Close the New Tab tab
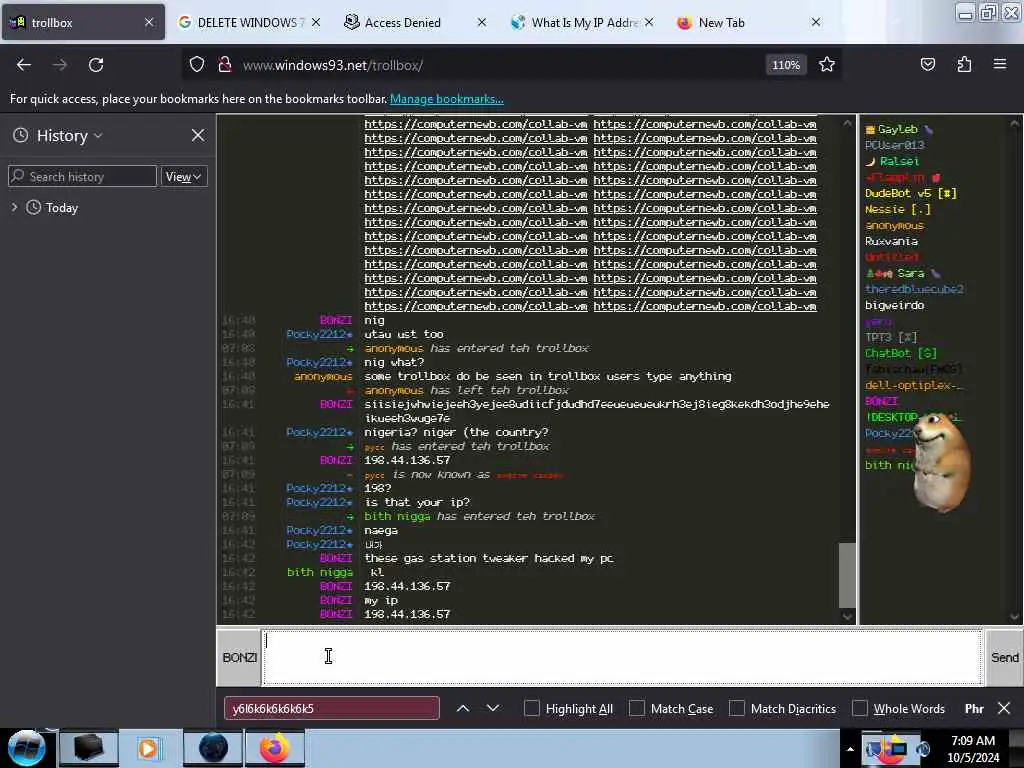This screenshot has width=1024, height=768. (x=816, y=22)
